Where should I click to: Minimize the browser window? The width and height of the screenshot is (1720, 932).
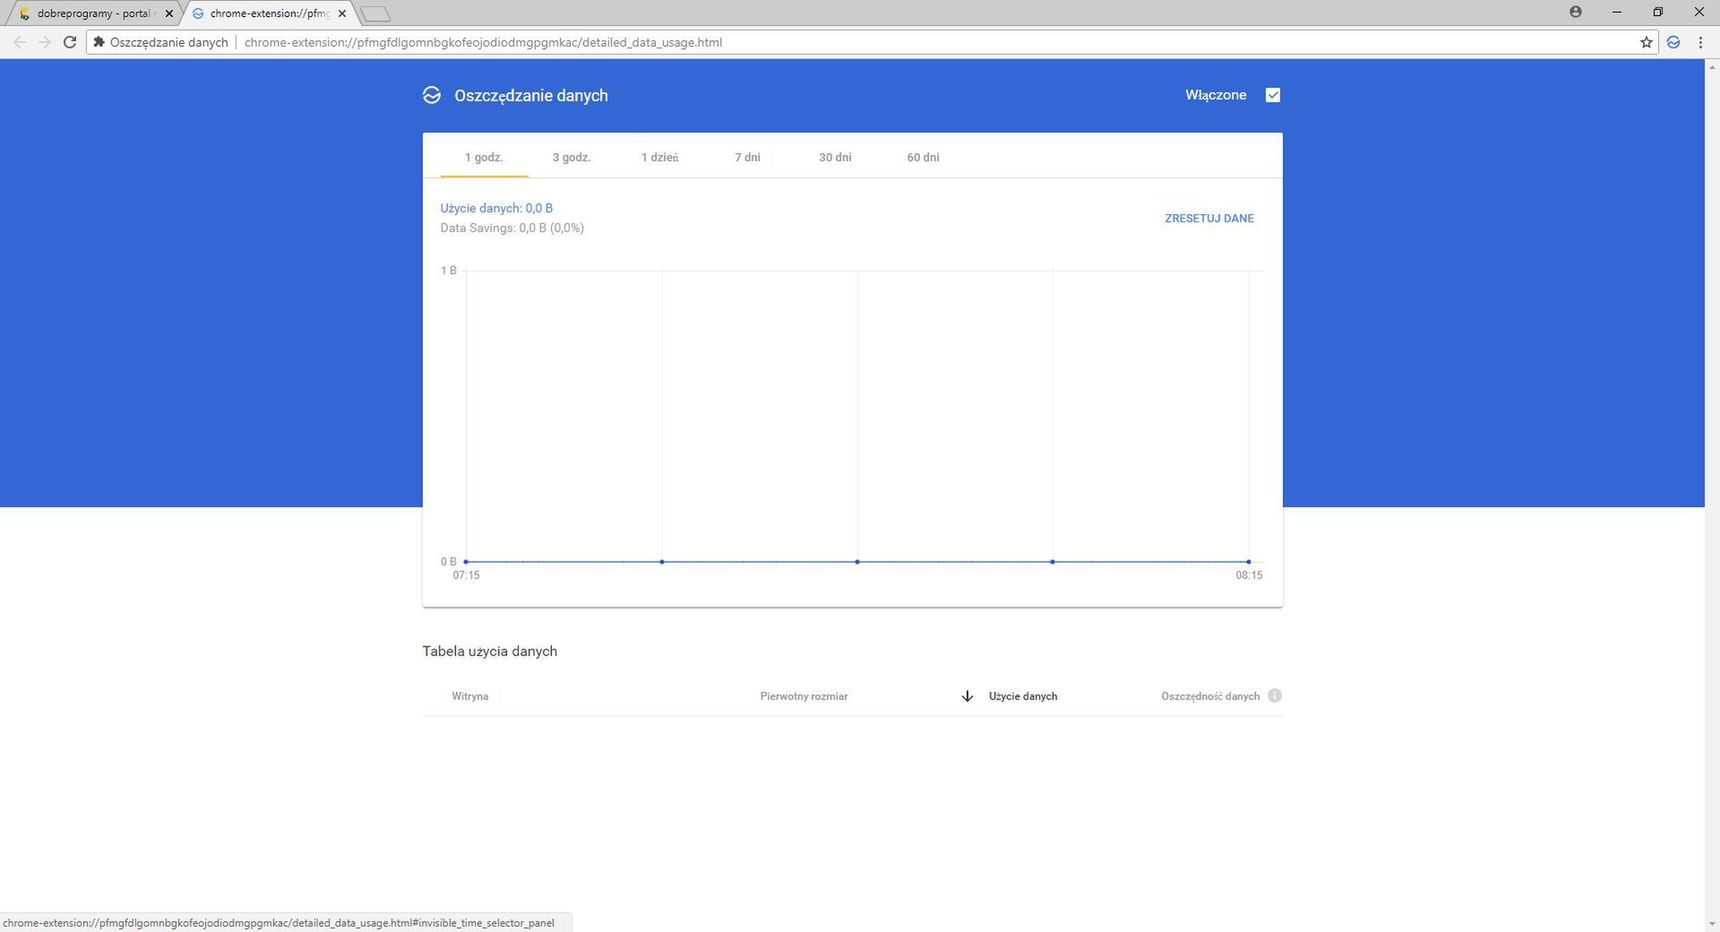1617,12
